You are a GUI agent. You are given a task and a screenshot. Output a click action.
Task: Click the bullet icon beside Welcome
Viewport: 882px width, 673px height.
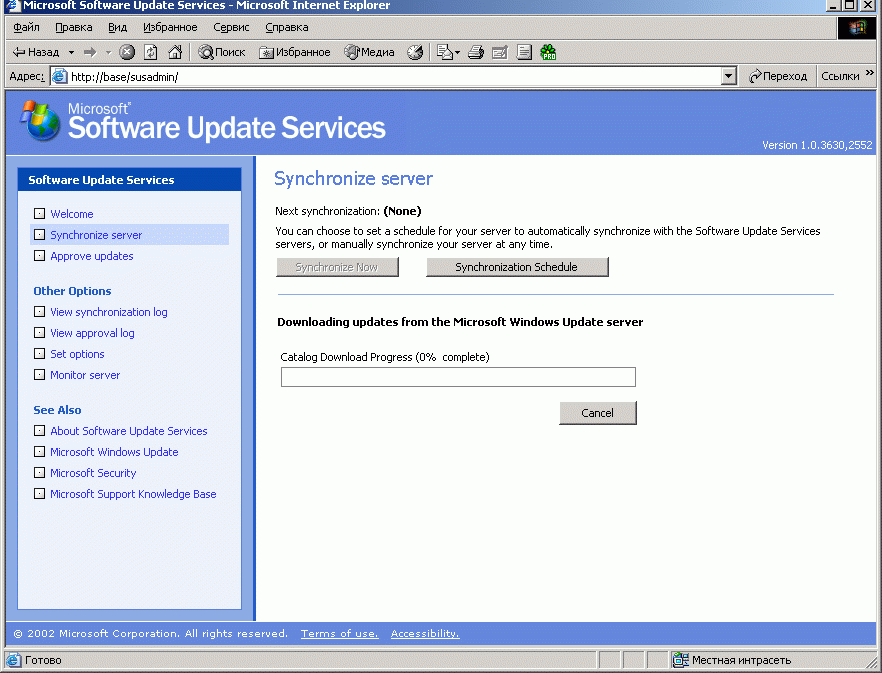coord(39,214)
